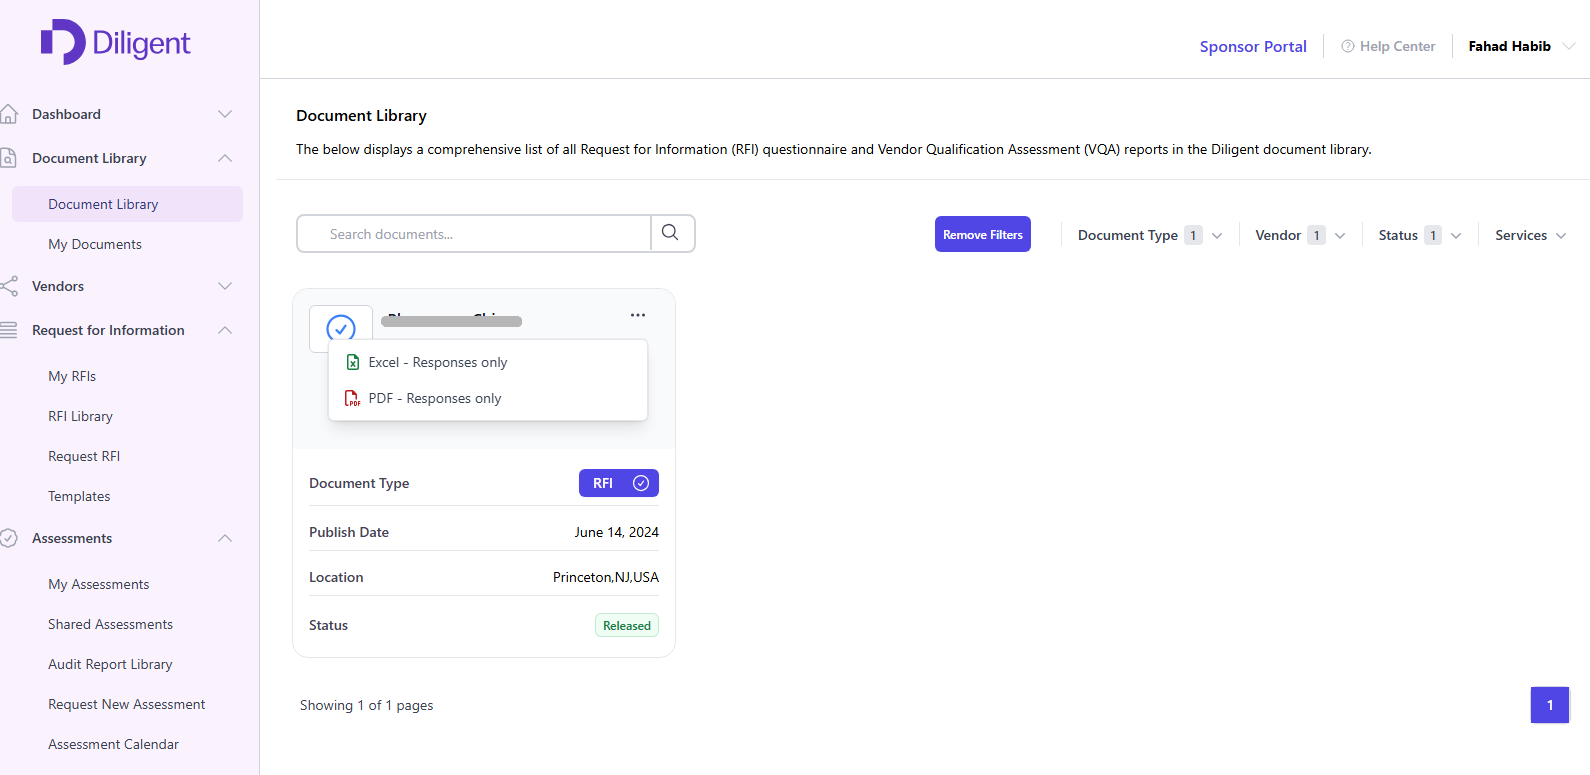
Task: Expand the Vendors section chevron
Action: [x=225, y=286]
